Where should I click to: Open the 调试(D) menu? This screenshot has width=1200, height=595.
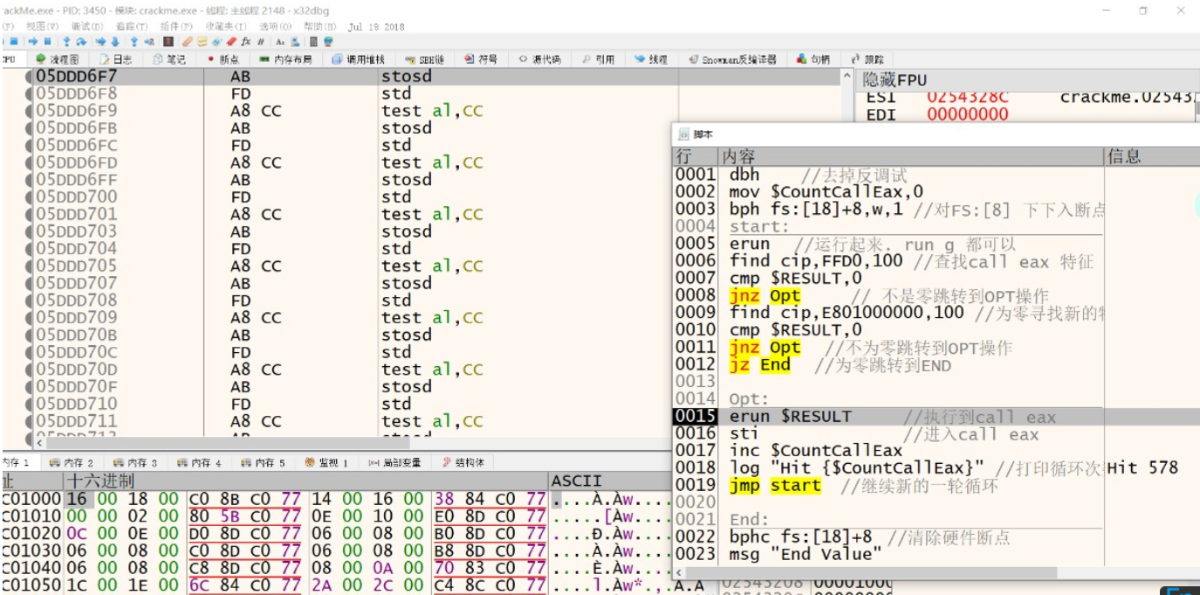click(87, 26)
